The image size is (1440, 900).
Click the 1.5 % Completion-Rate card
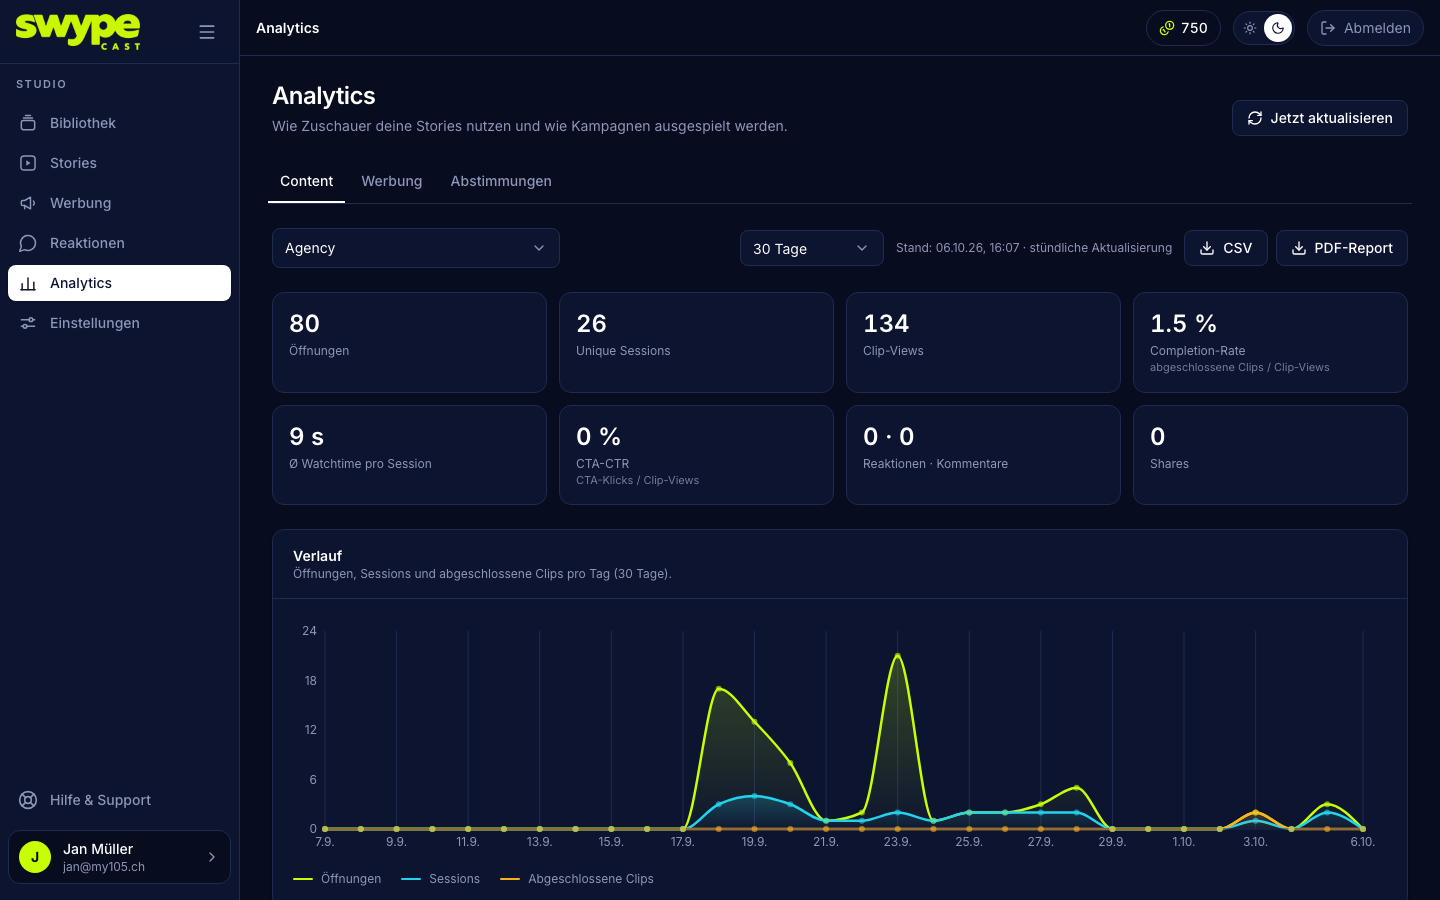[1270, 342]
